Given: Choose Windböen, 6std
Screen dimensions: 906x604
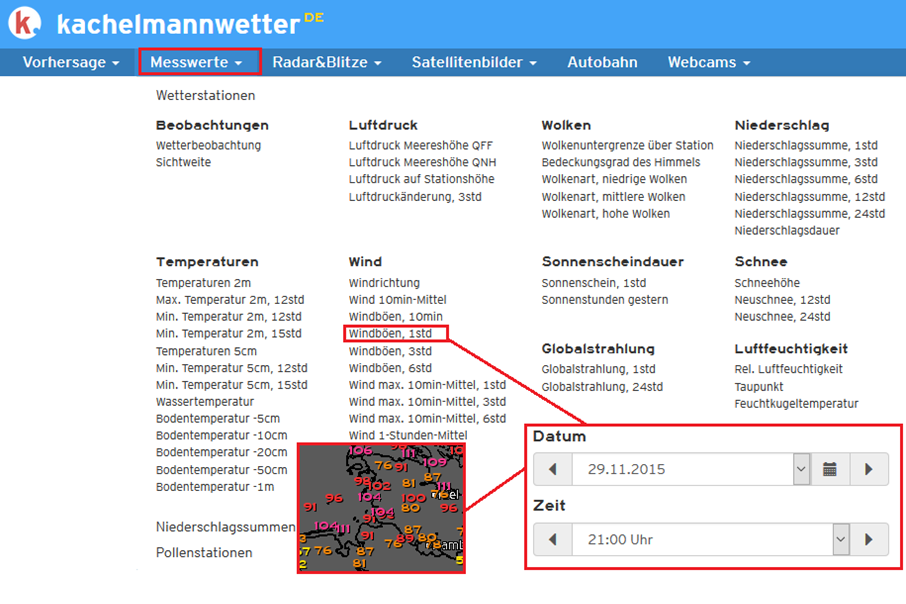Looking at the screenshot, I should point(390,368).
